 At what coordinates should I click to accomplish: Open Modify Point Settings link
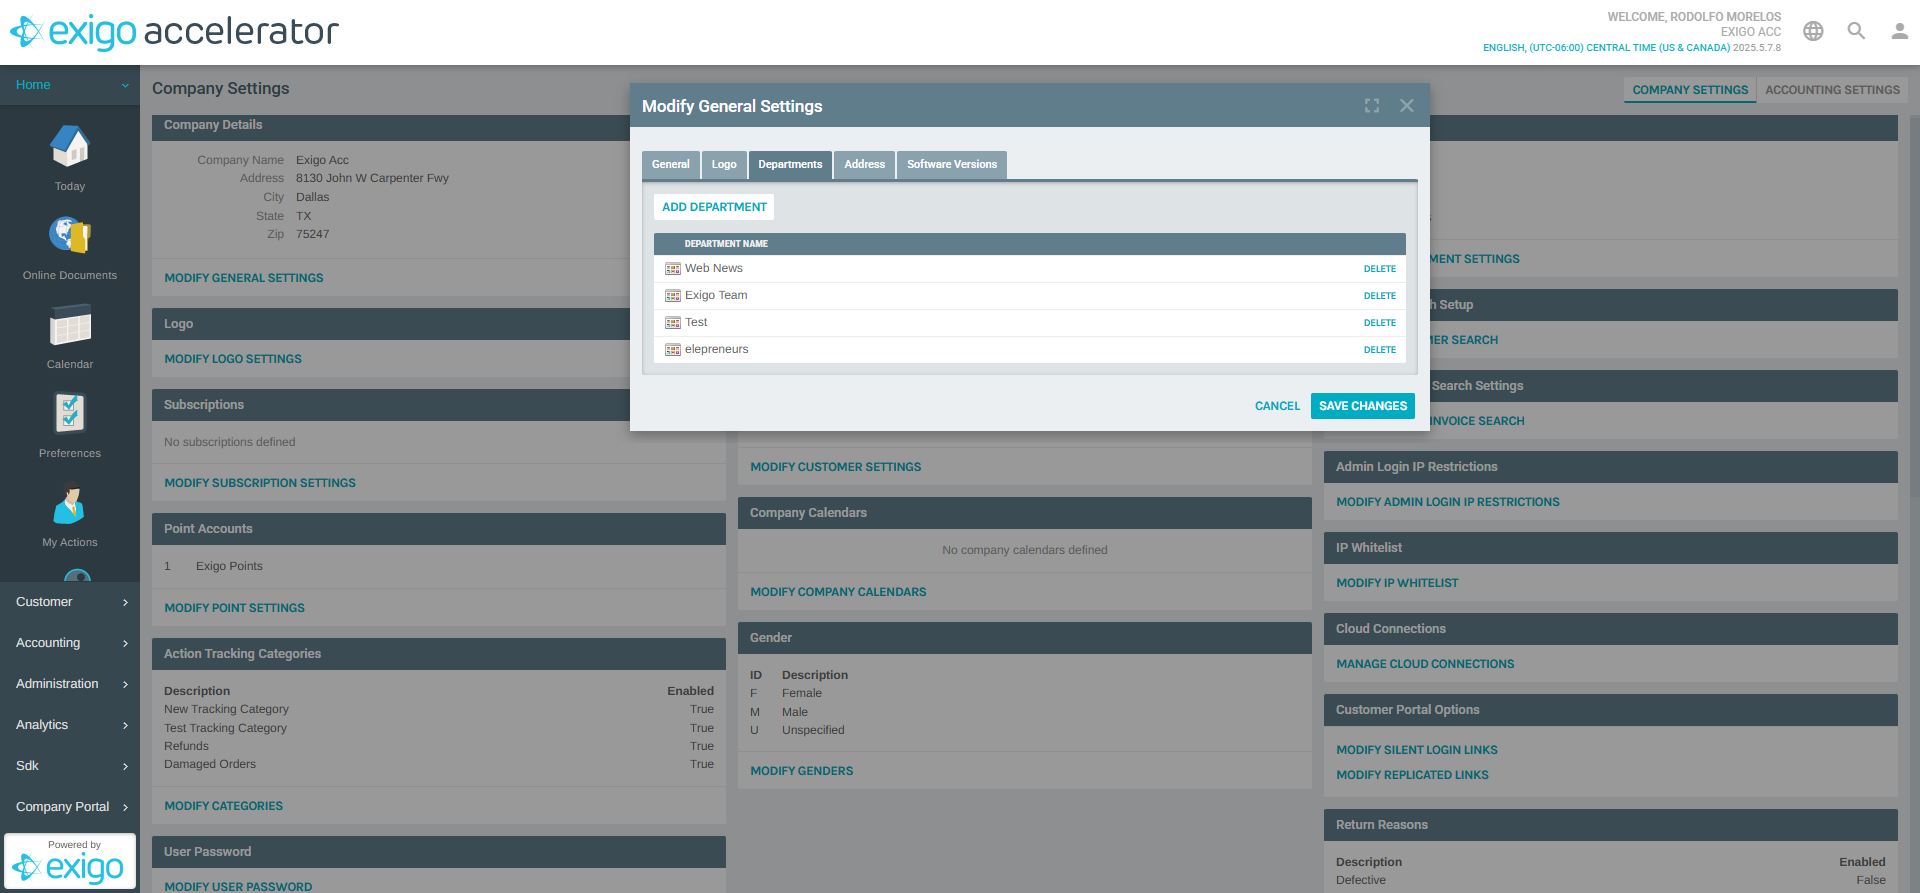tap(234, 608)
